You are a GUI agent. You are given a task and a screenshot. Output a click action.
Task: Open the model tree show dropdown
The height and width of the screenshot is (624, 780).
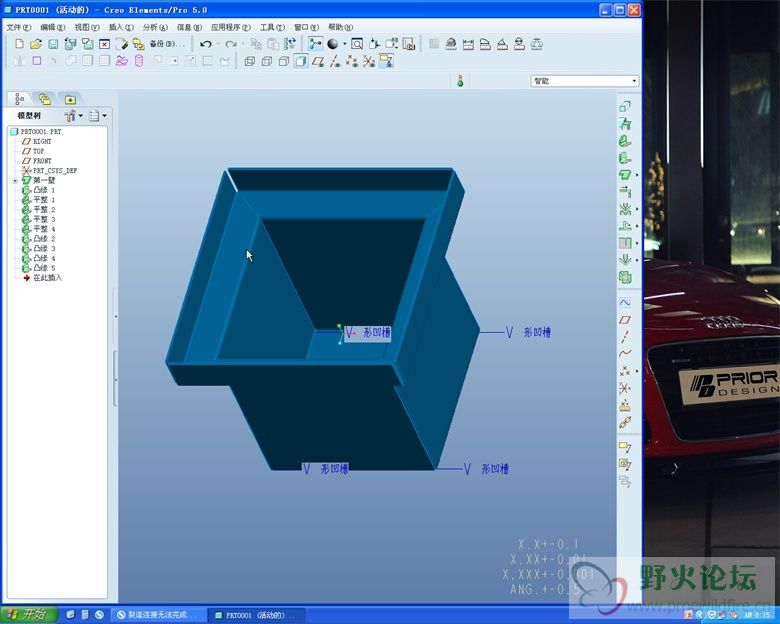point(73,115)
